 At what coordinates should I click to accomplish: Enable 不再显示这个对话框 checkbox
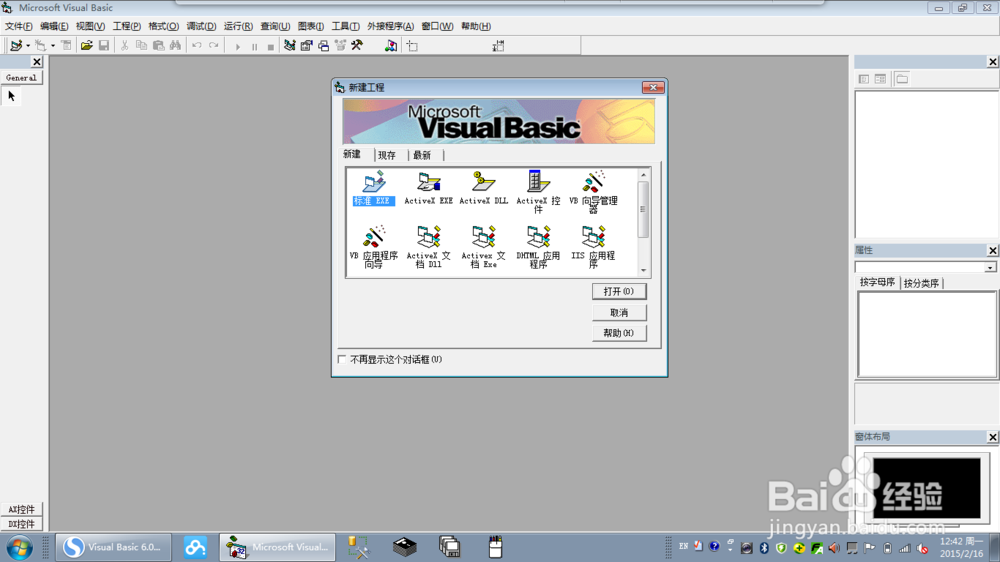coord(342,360)
